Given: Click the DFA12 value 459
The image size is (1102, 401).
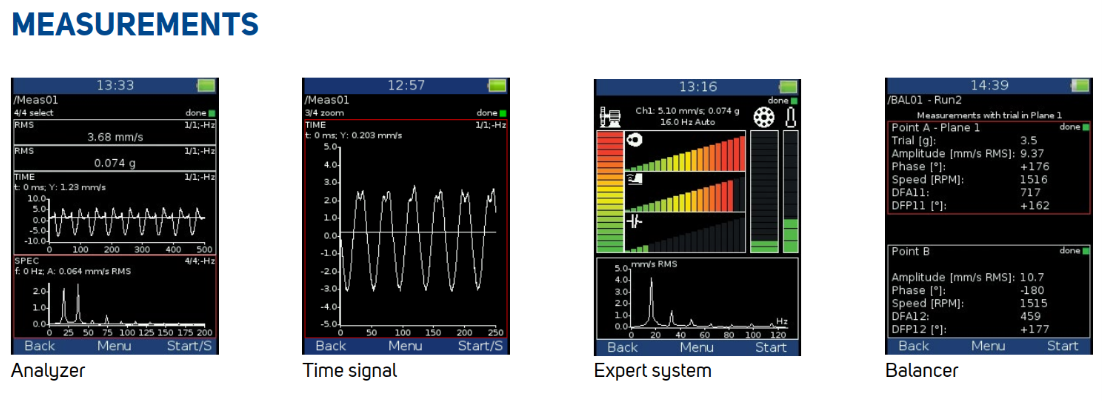Looking at the screenshot, I should (1030, 316).
